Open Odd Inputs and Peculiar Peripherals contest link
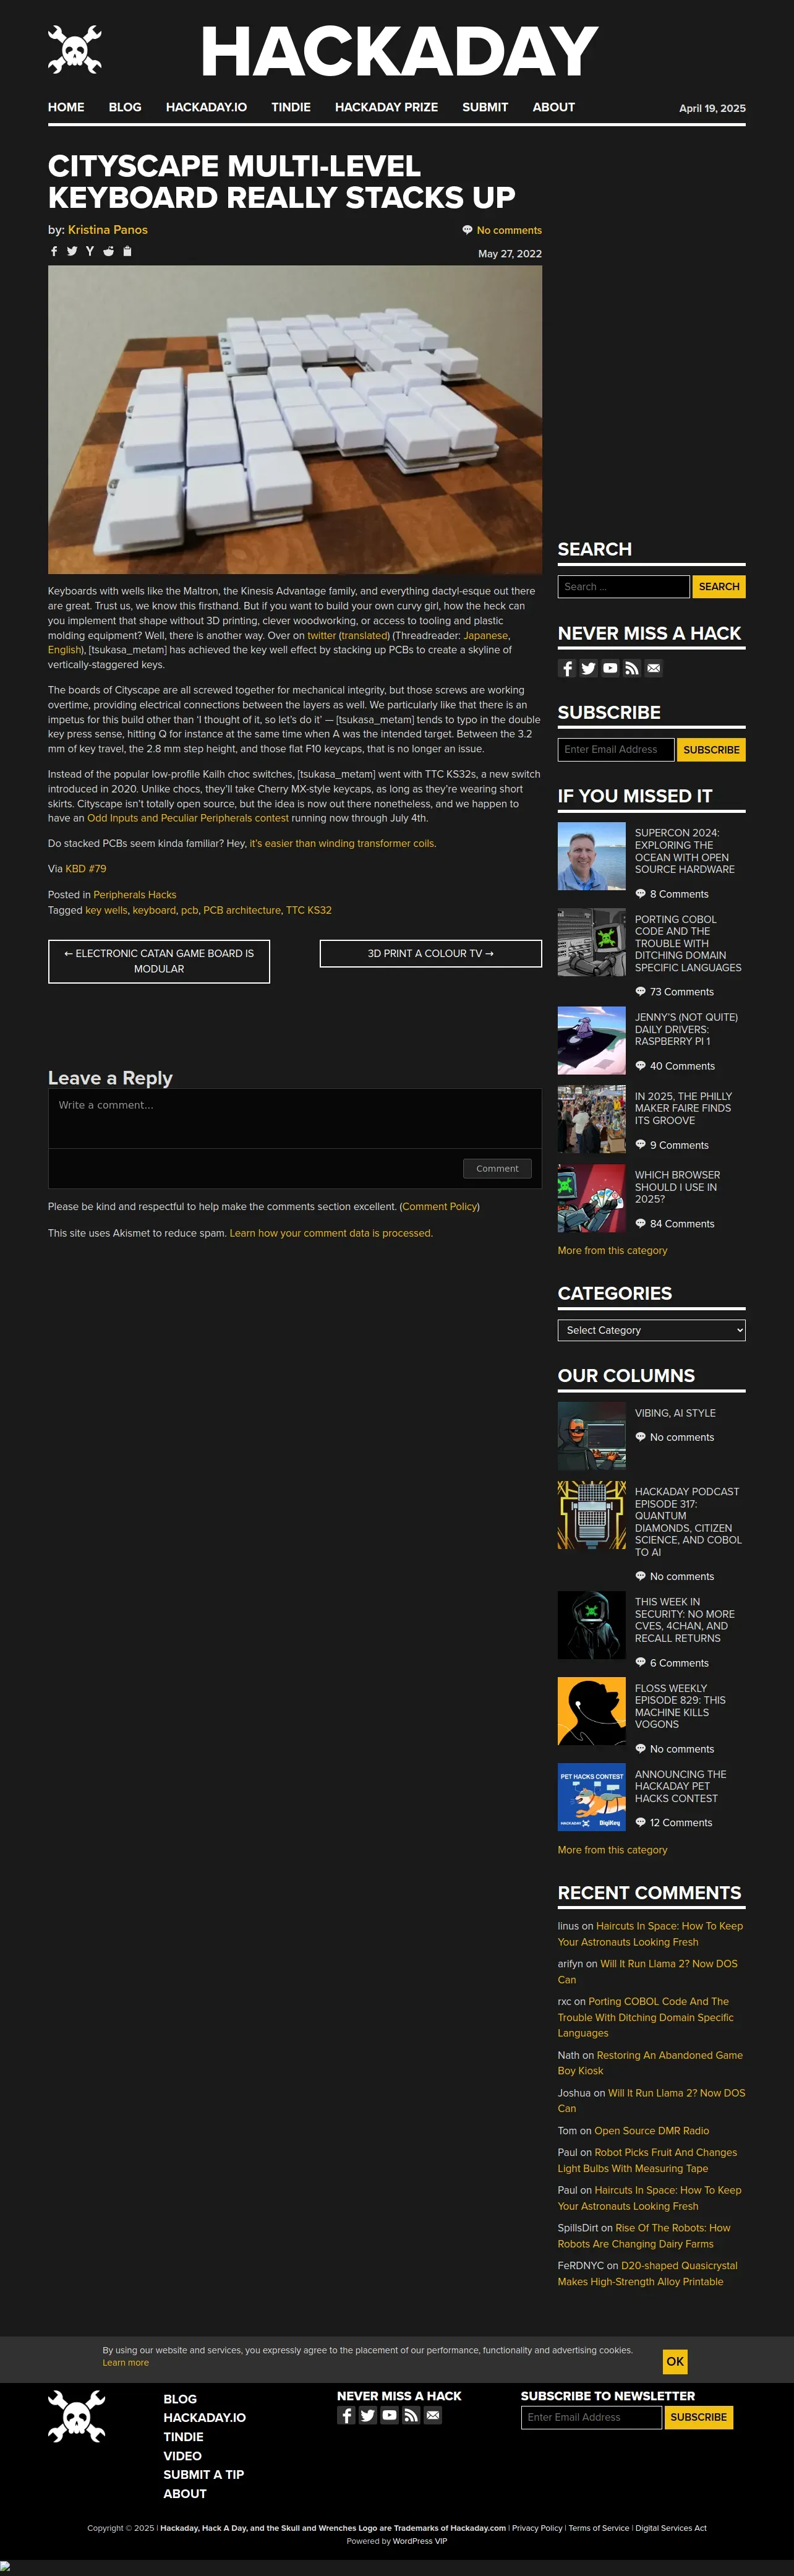The image size is (794, 2576). 188,818
